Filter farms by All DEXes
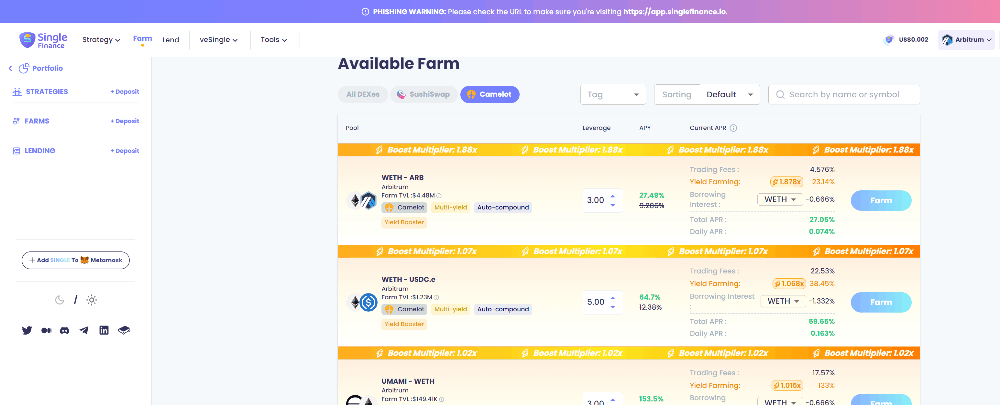This screenshot has width=1000, height=405. (x=363, y=94)
